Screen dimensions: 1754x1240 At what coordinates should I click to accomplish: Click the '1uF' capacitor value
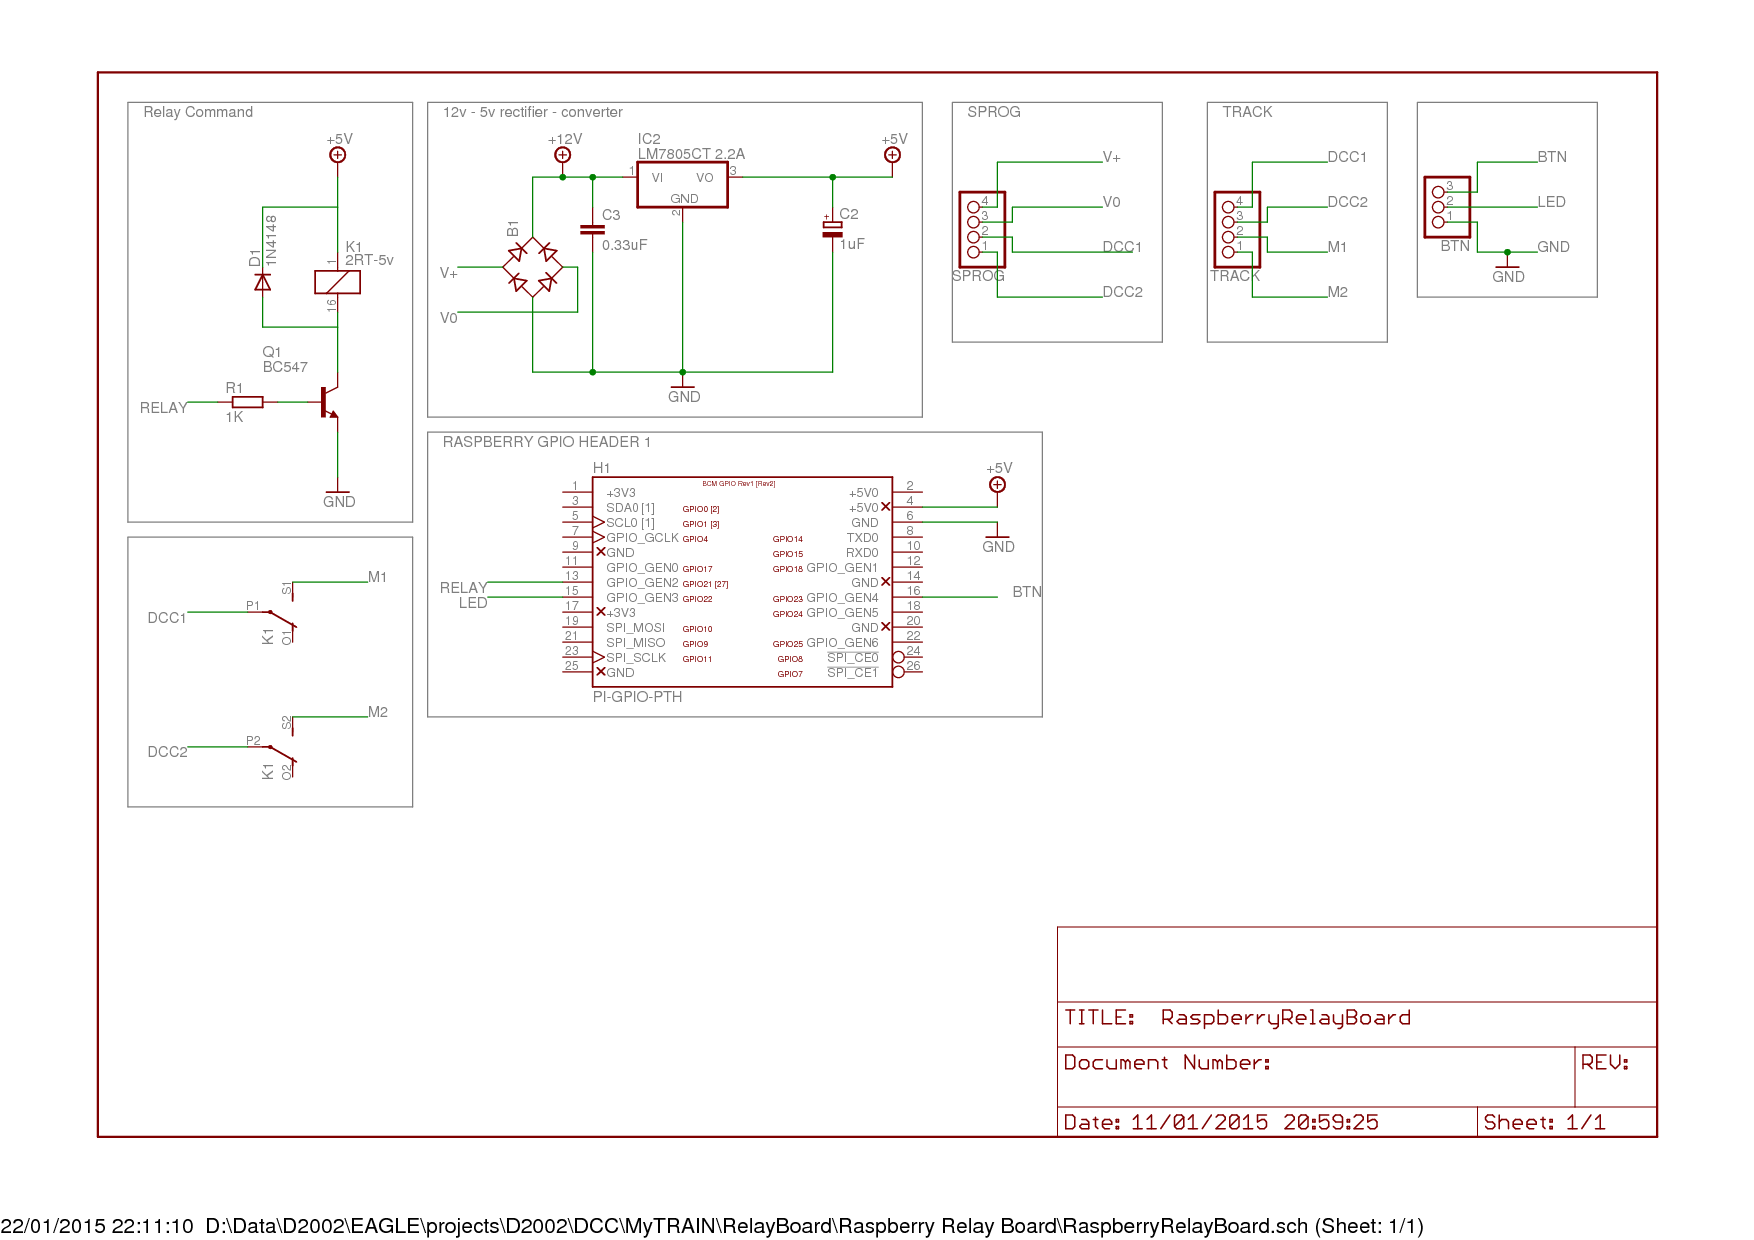[852, 244]
